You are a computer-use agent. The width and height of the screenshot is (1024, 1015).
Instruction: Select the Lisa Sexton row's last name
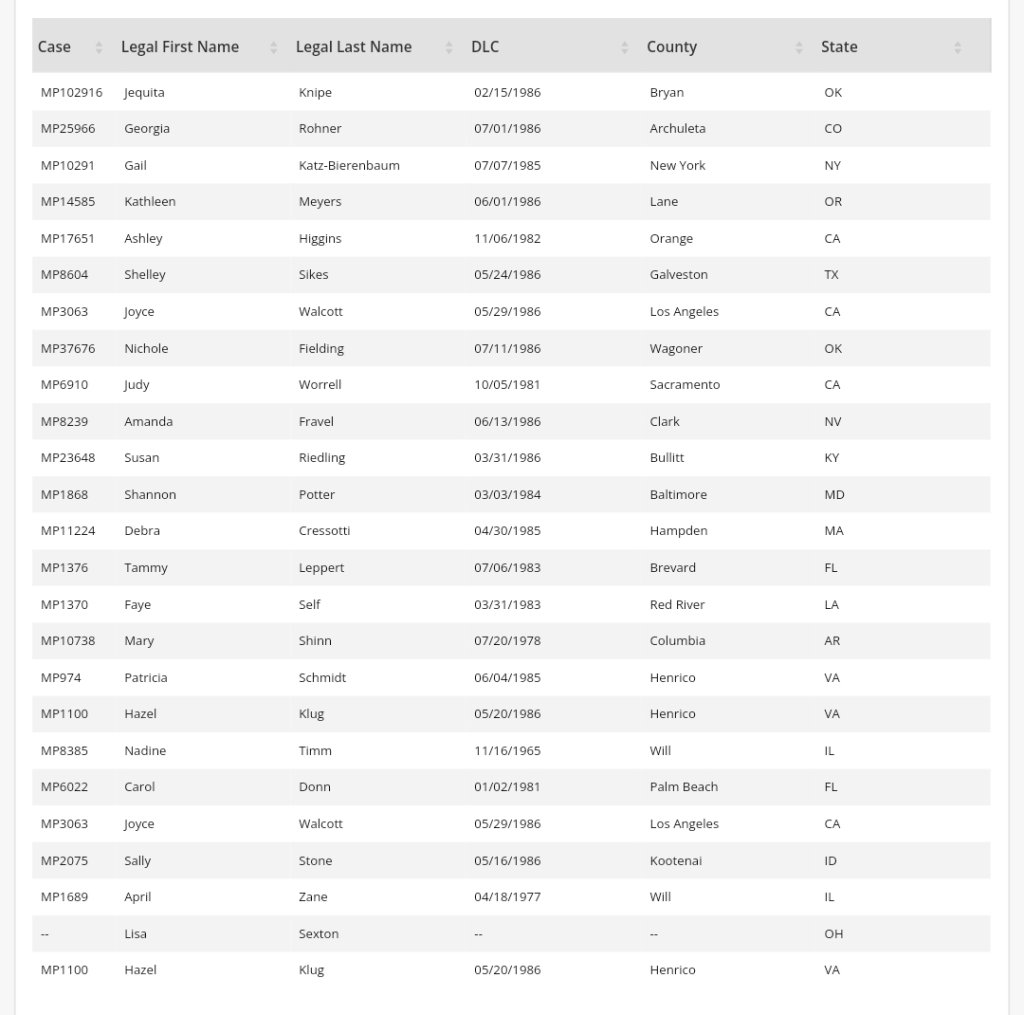point(318,933)
